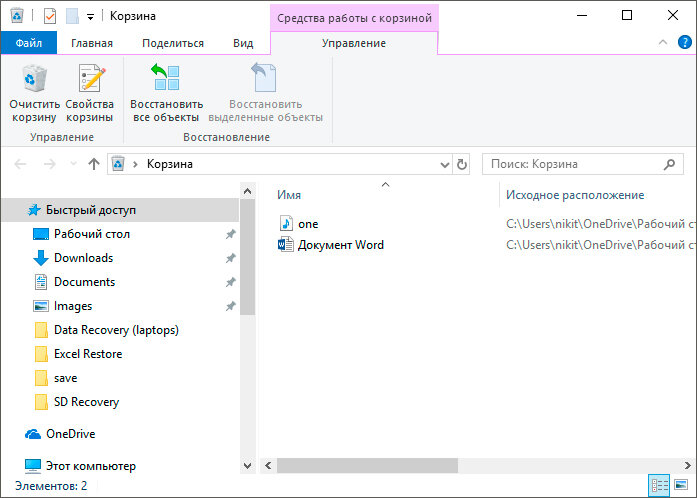
Task: Switch to large thumbnails view icon
Action: pos(681,485)
